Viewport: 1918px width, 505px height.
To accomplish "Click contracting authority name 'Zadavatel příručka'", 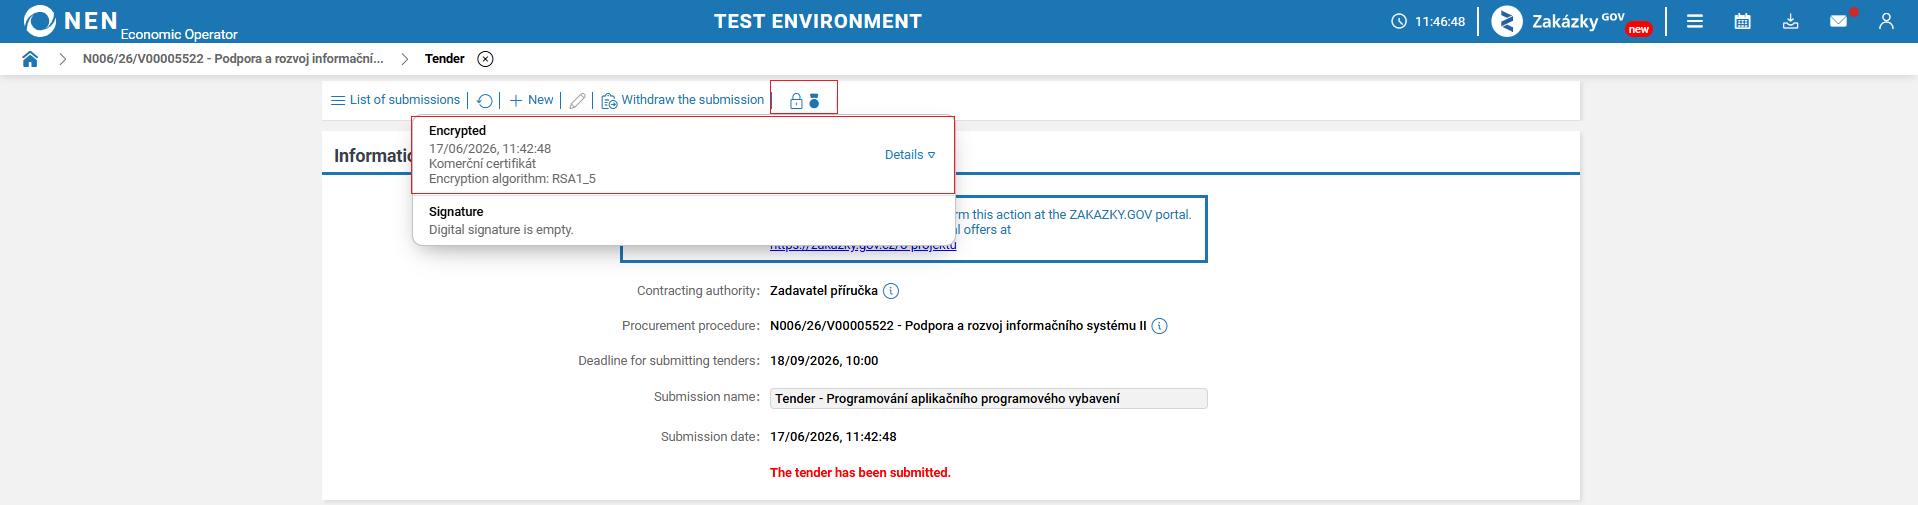I will point(824,291).
